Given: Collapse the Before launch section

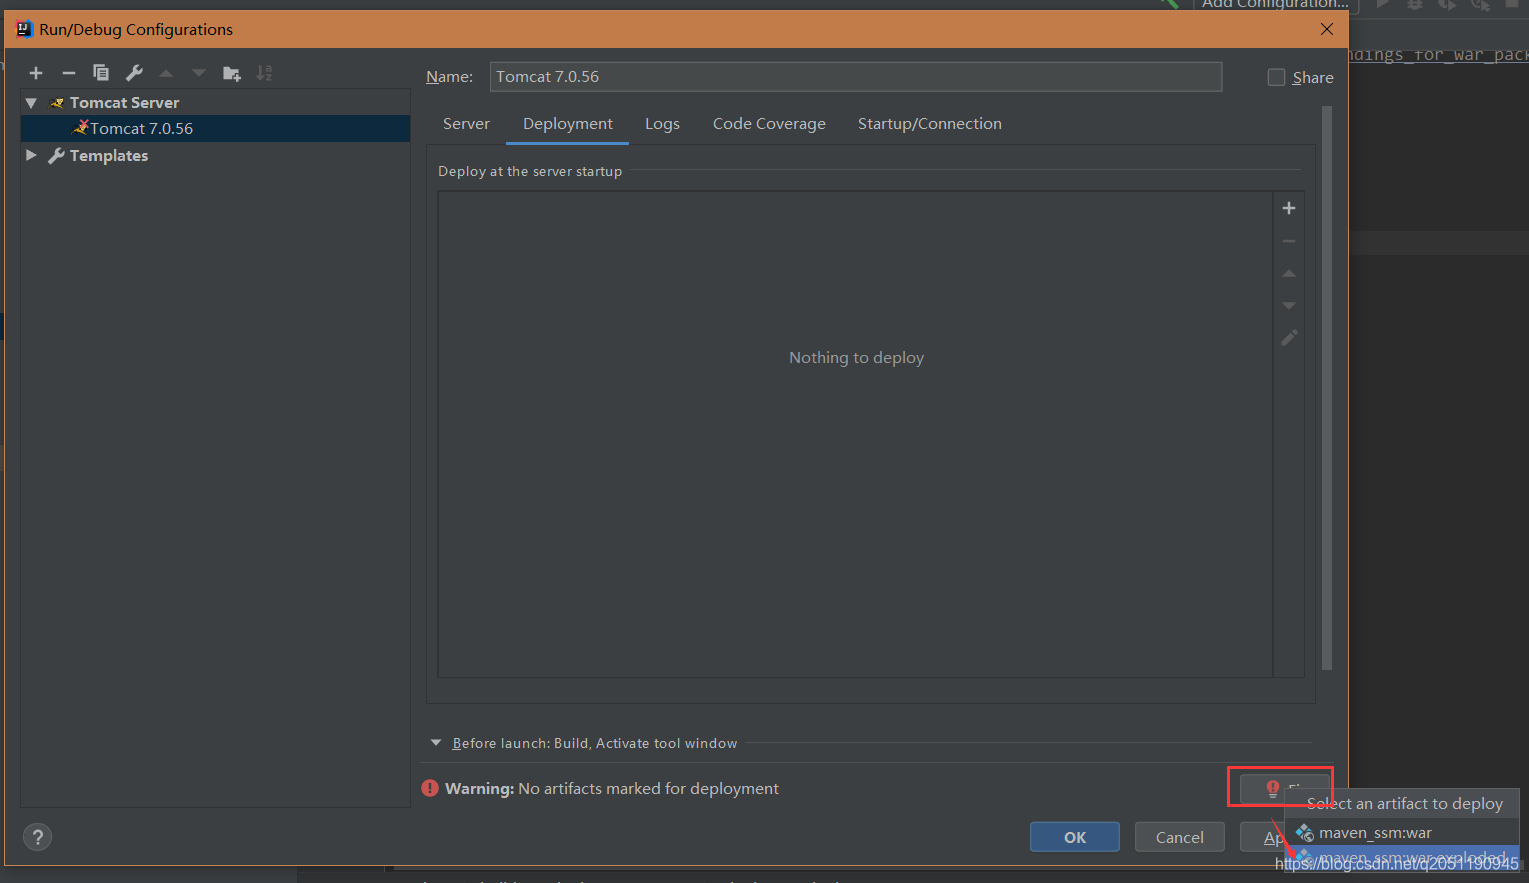Looking at the screenshot, I should pos(436,743).
